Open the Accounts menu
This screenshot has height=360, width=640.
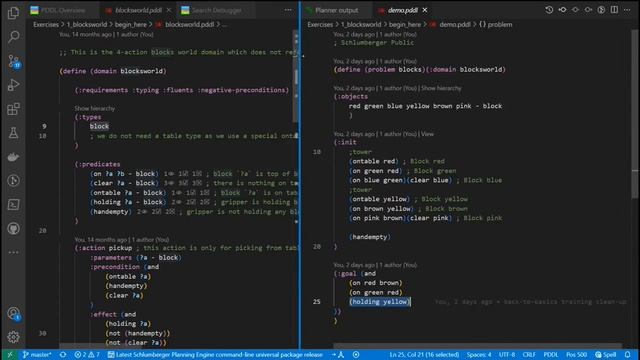point(13,313)
